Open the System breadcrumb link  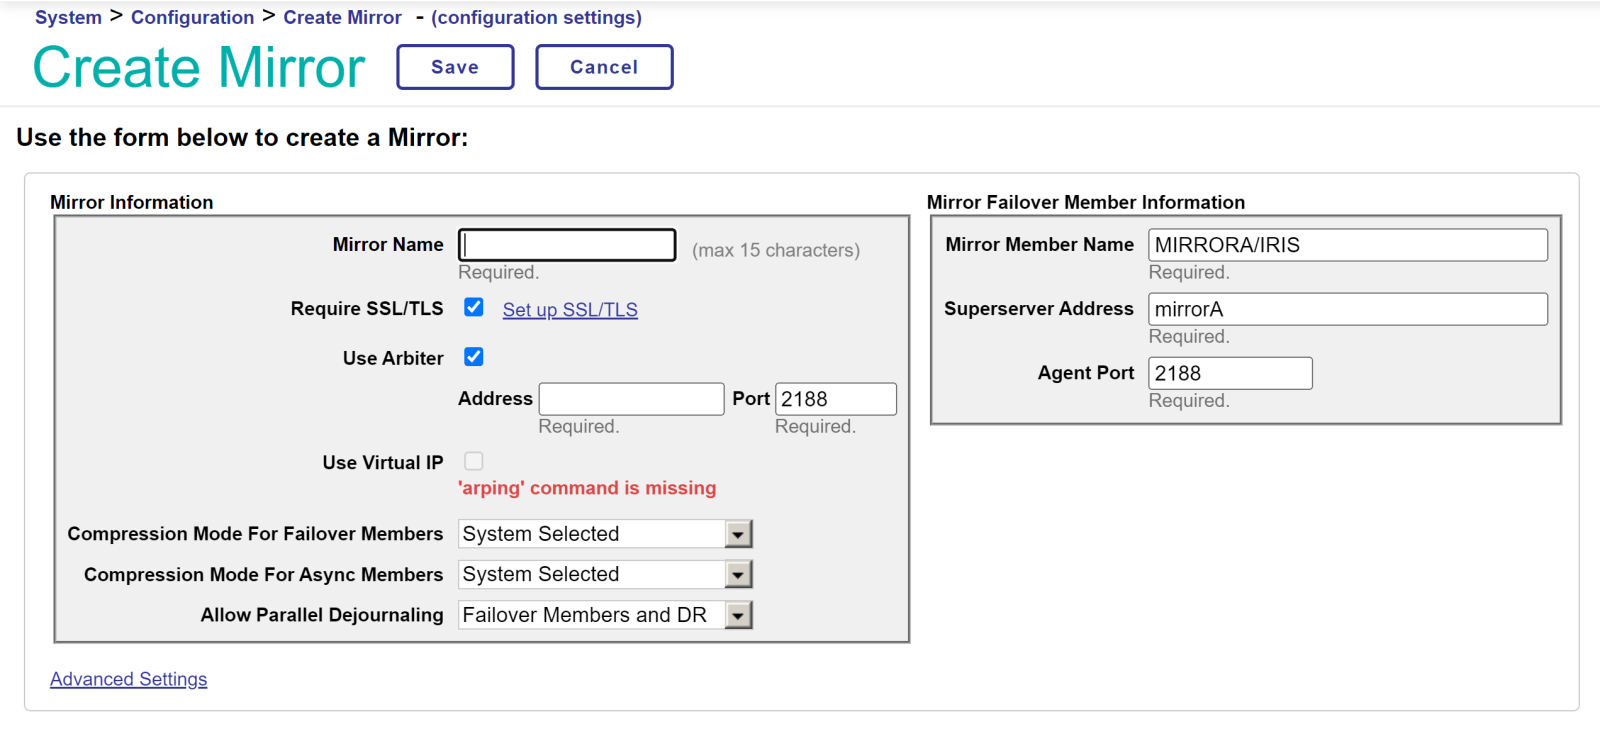click(x=68, y=17)
